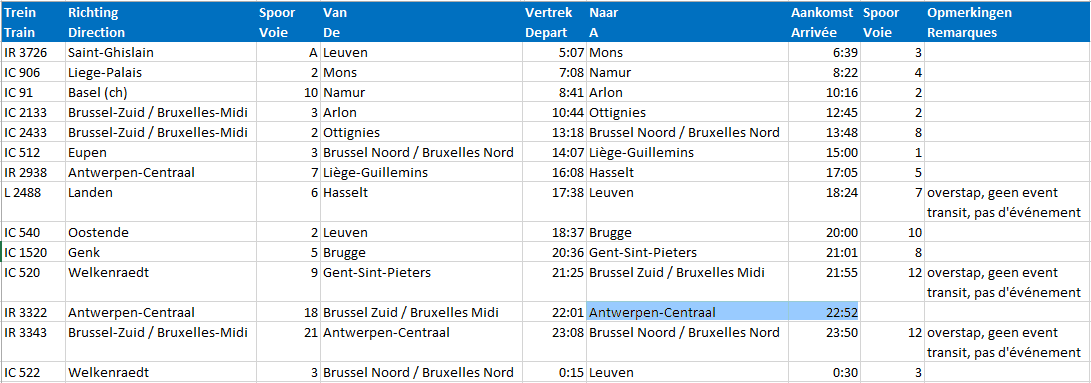The image size is (1091, 383).
Task: Select the remark cell in L 2488 row
Action: click(1006, 202)
